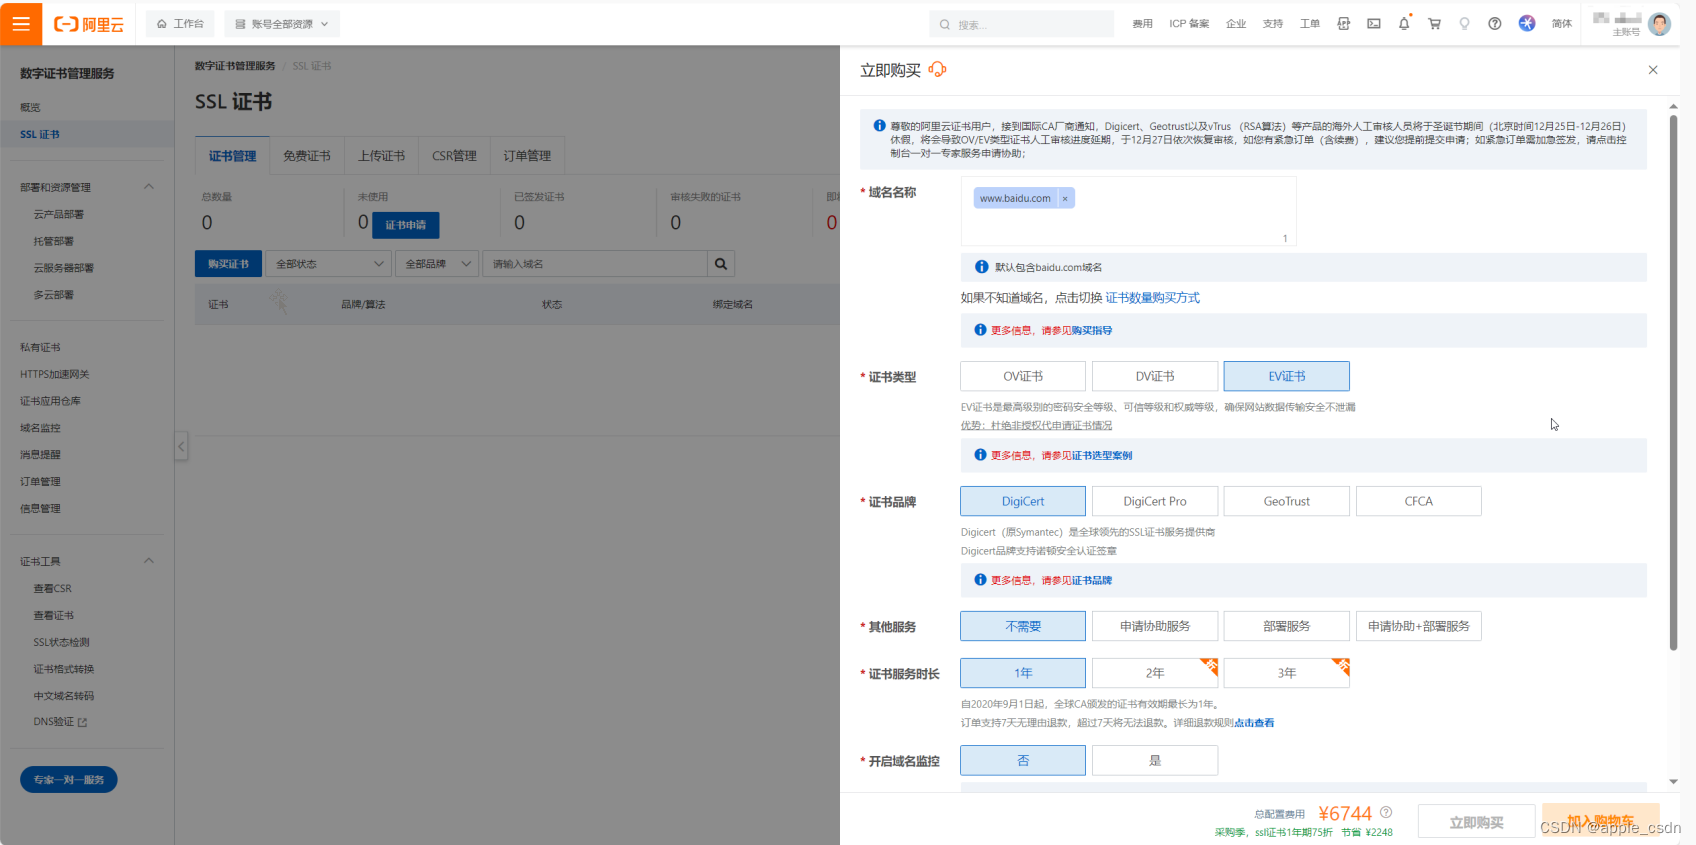Click the lightbulb suggestion icon

coord(1464,24)
